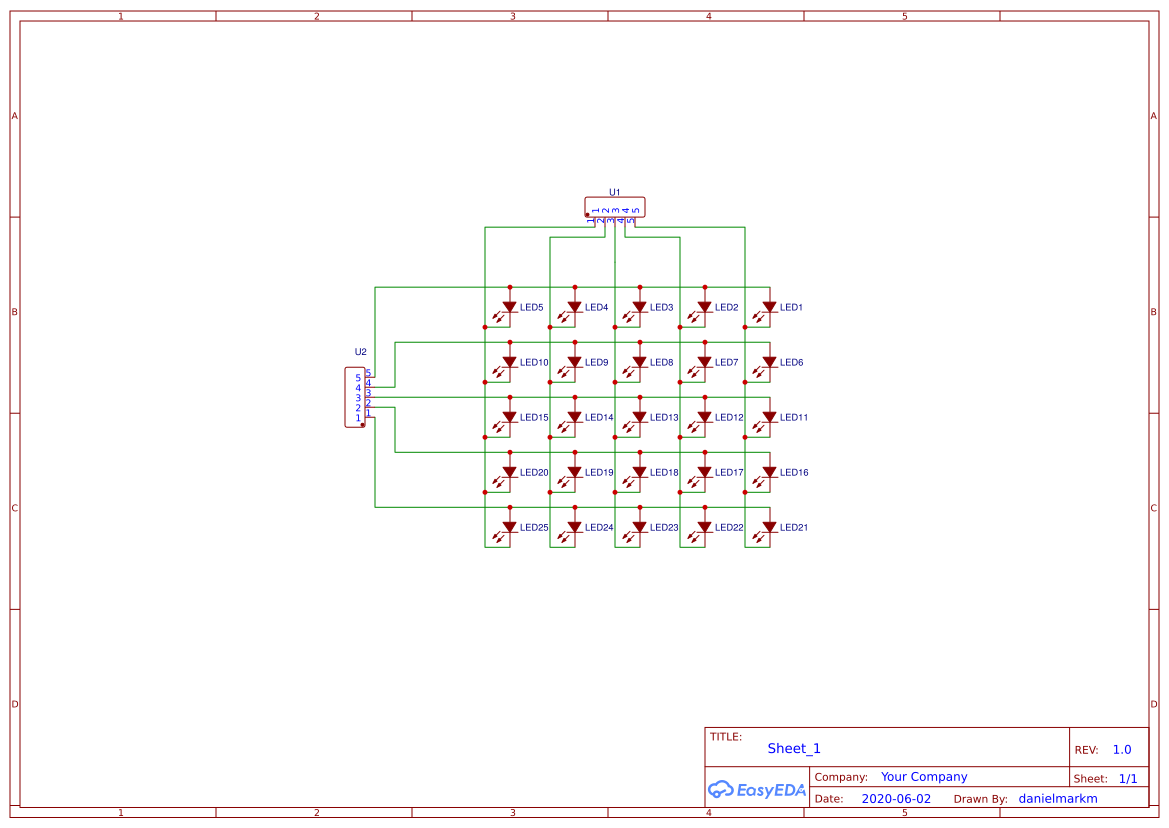
Task: Select the LED5 diode symbol
Action: click(508, 308)
